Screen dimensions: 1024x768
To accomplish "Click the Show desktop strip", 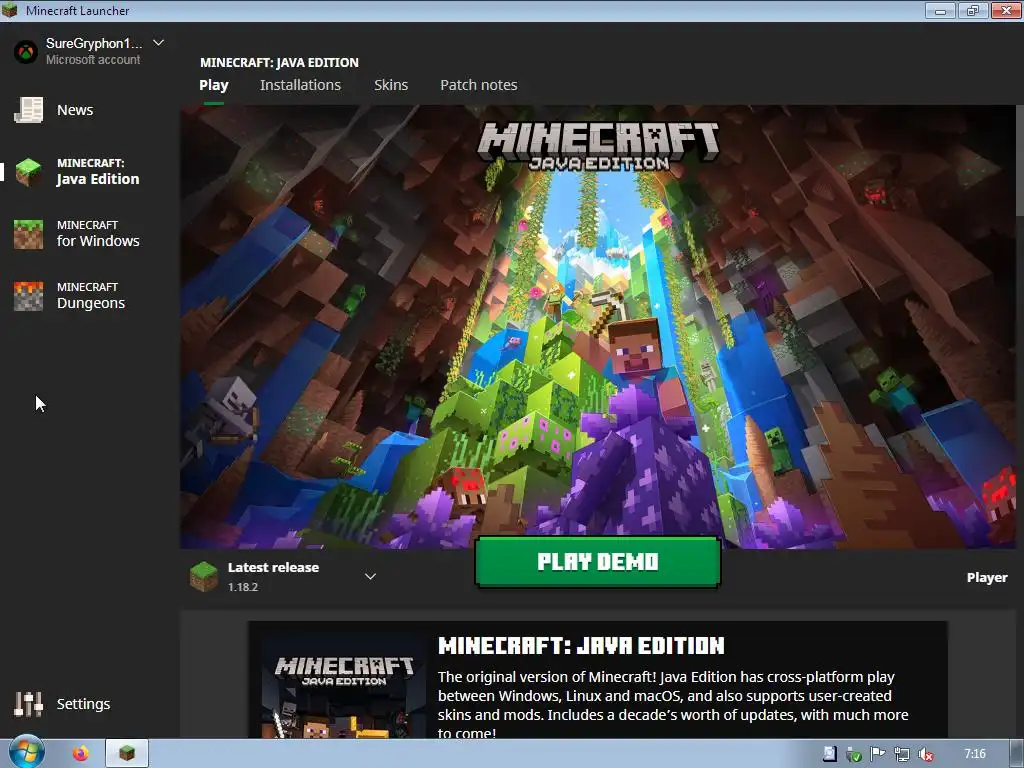I will point(1017,754).
